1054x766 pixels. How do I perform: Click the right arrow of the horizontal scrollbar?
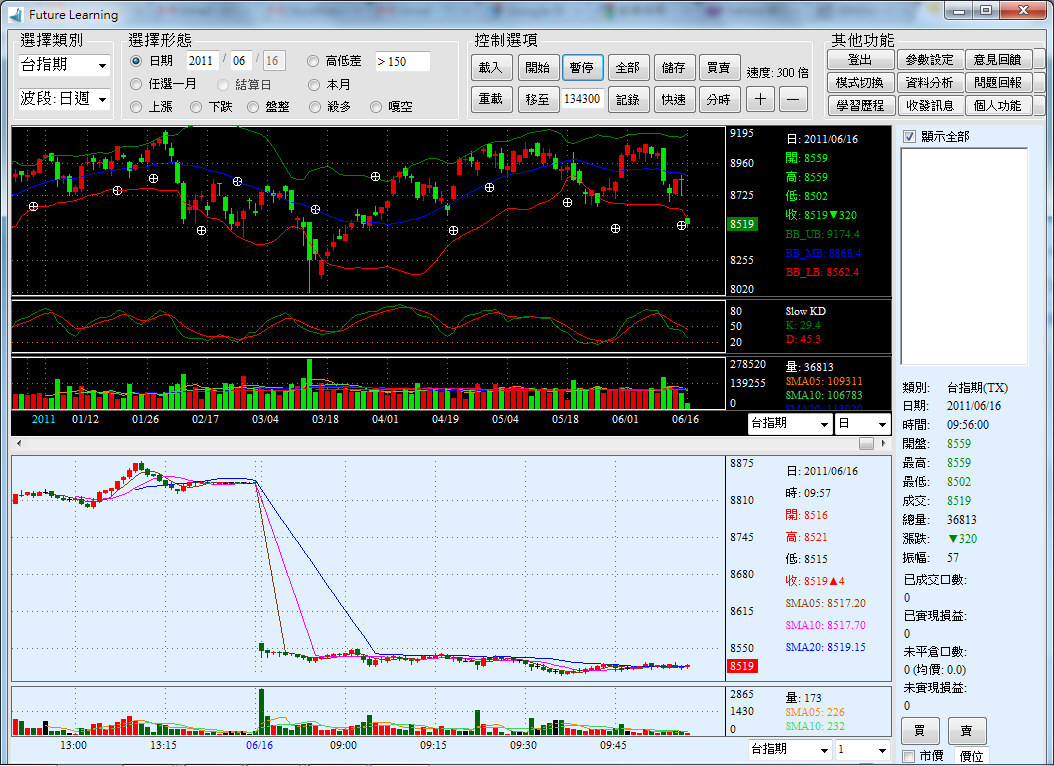883,443
